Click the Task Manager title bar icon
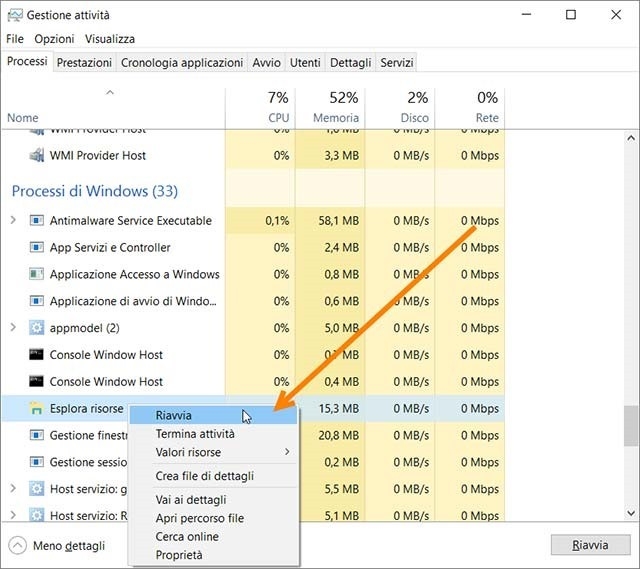The image size is (640, 569). click(14, 15)
